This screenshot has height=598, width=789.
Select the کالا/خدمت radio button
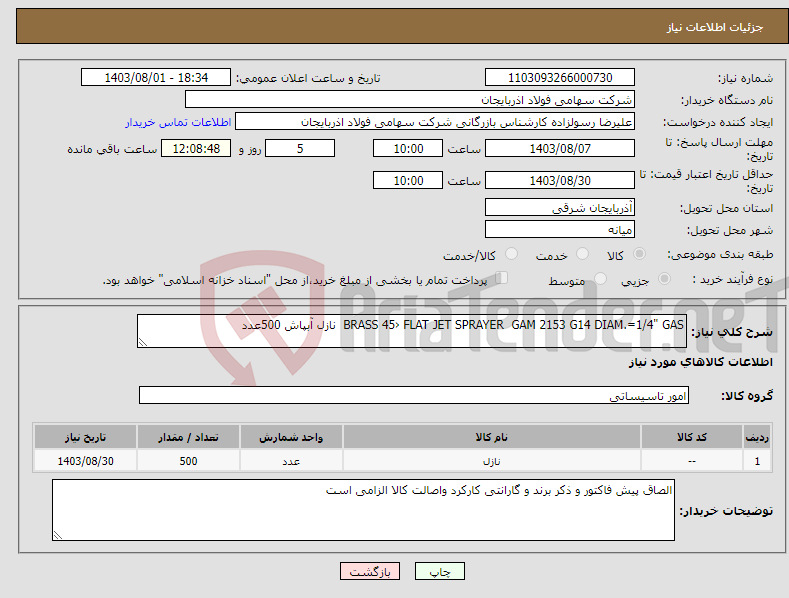tap(511, 254)
